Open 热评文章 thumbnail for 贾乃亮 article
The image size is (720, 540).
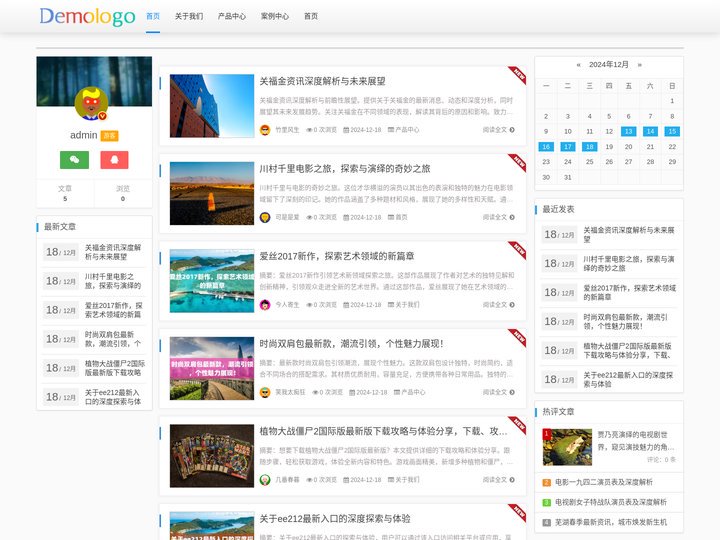click(x=567, y=447)
